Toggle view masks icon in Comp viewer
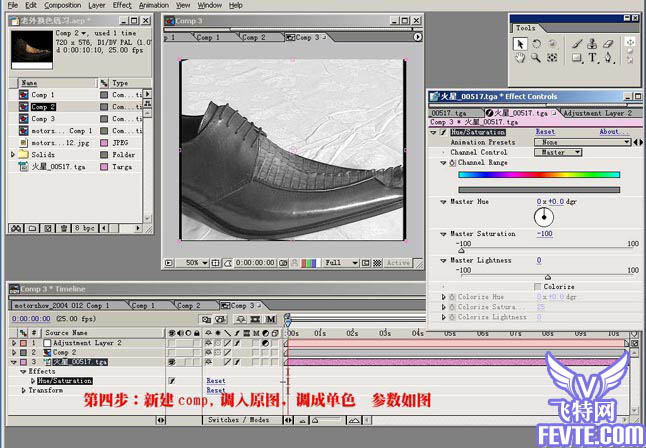The width and height of the screenshot is (646, 448). tap(227, 263)
